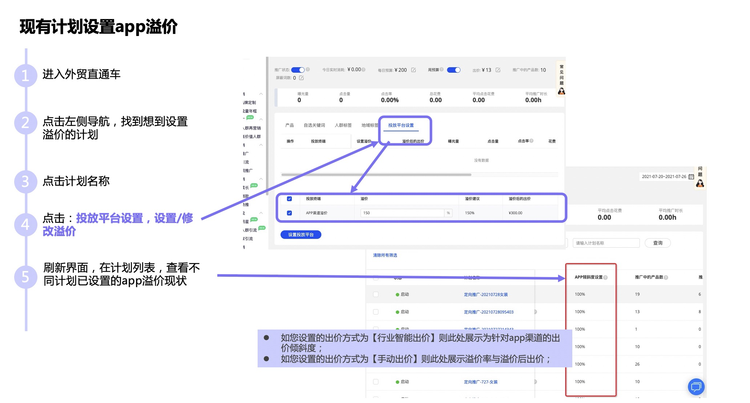Click the blue chat support bubble icon
Screen dimensions: 750x403
pos(696,387)
